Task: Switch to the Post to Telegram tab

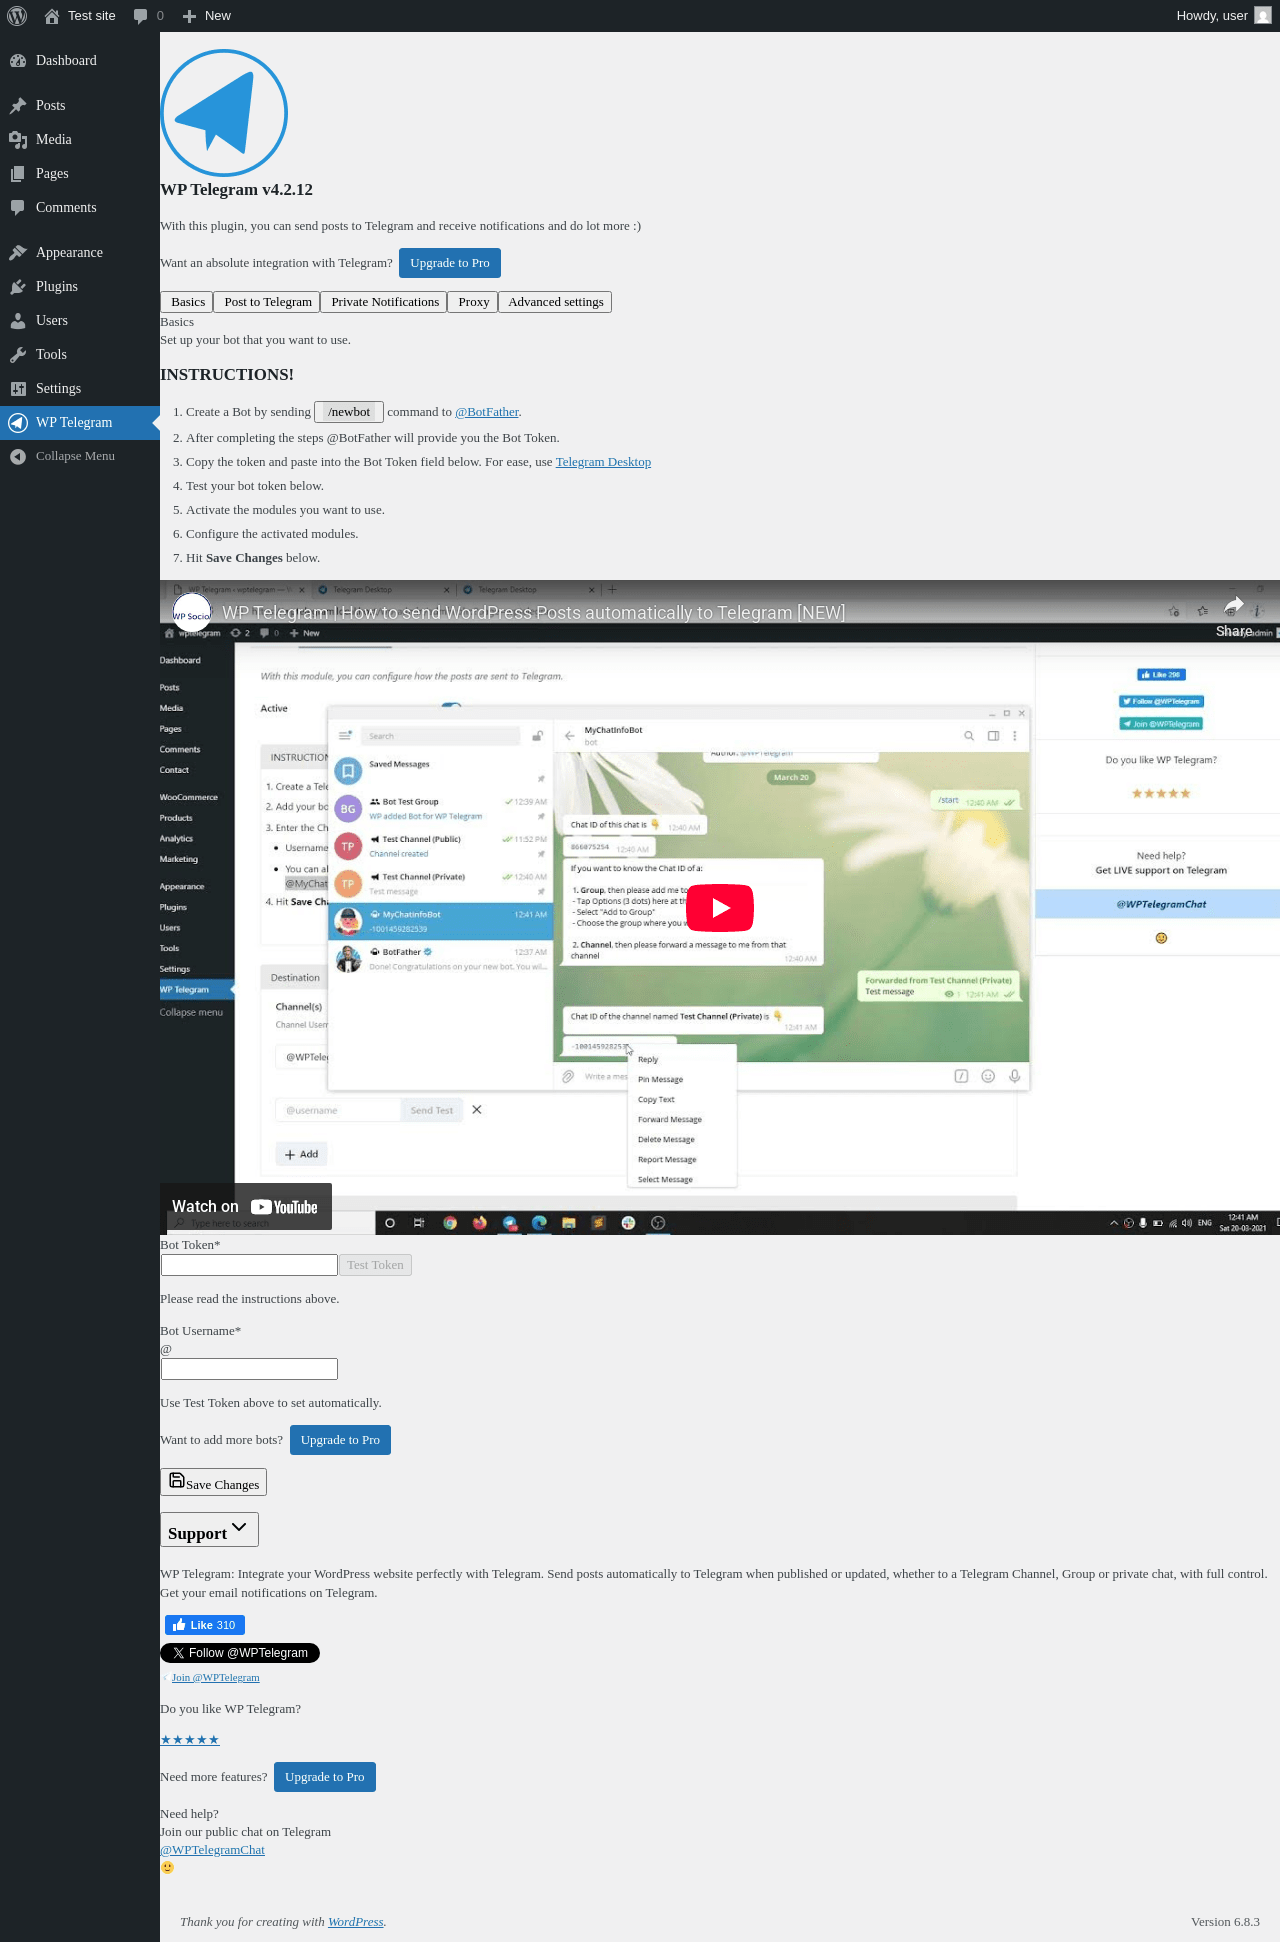Action: coord(268,302)
